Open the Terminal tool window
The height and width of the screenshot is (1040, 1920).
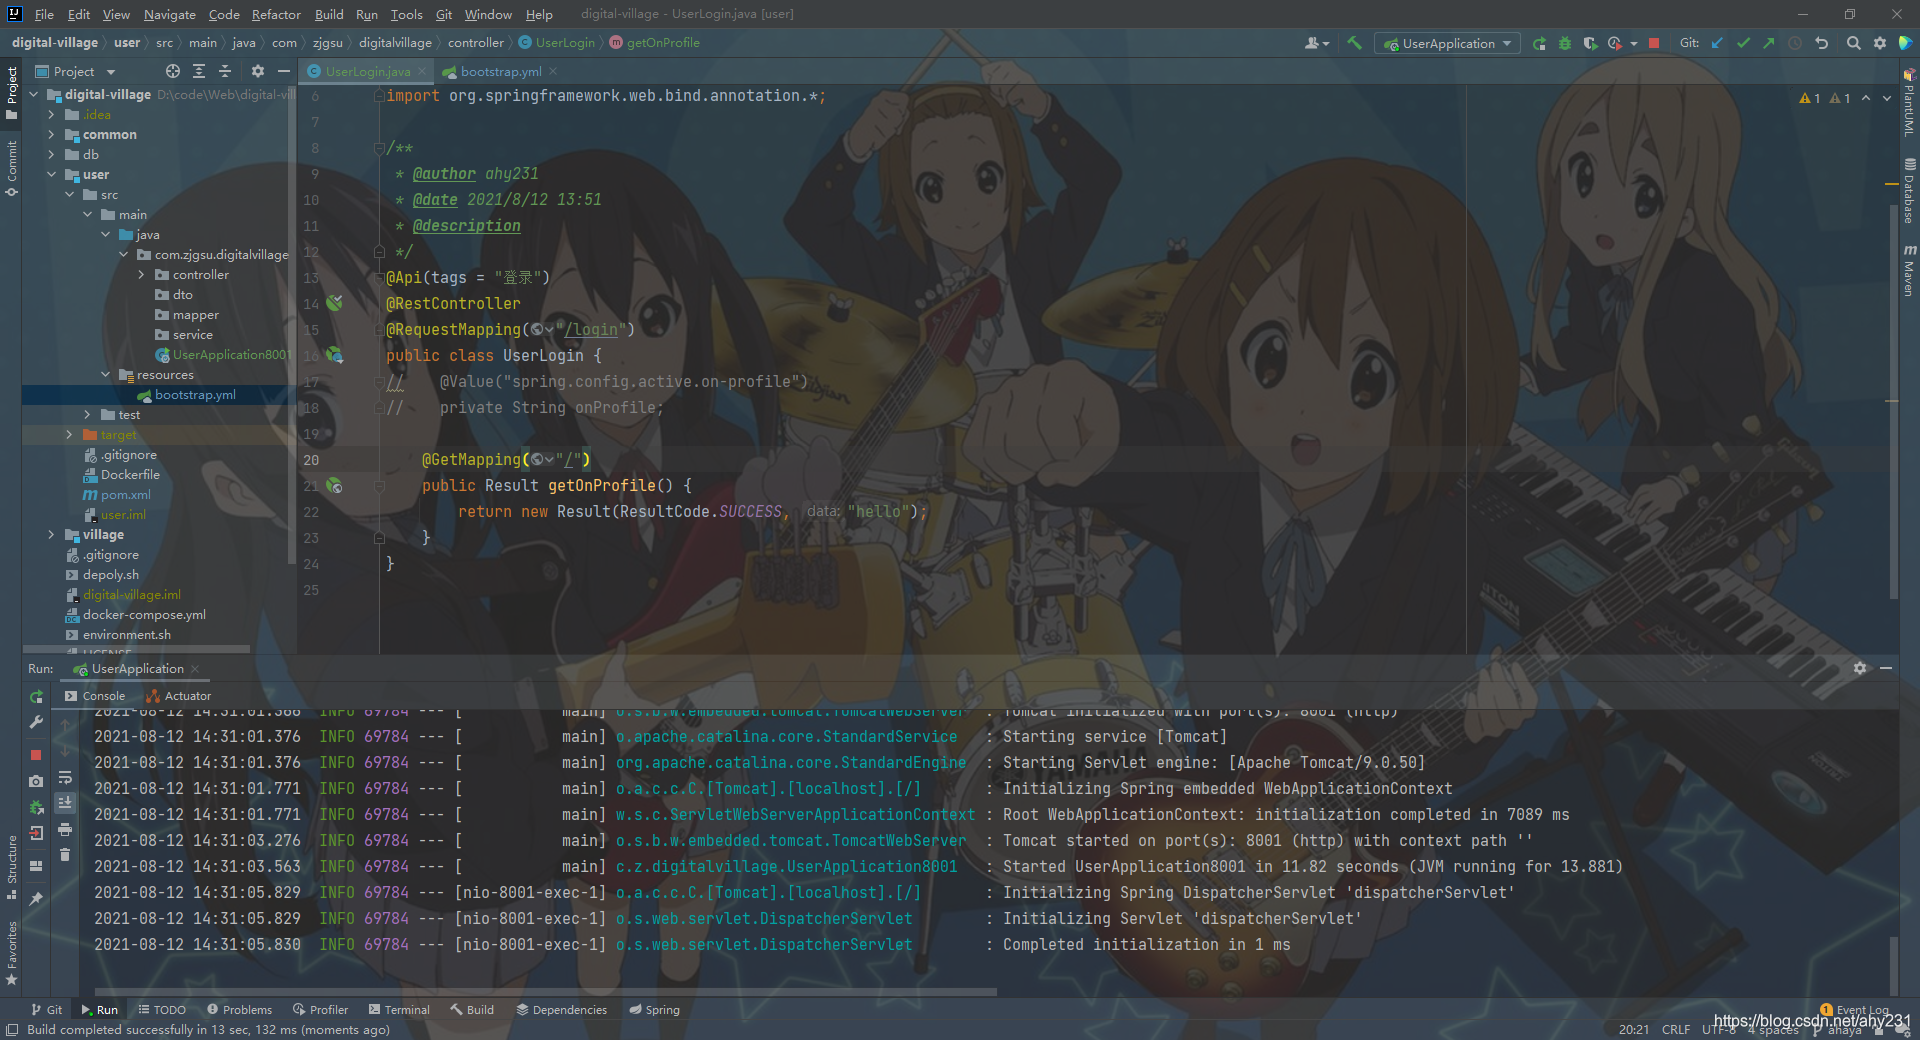coord(399,1009)
